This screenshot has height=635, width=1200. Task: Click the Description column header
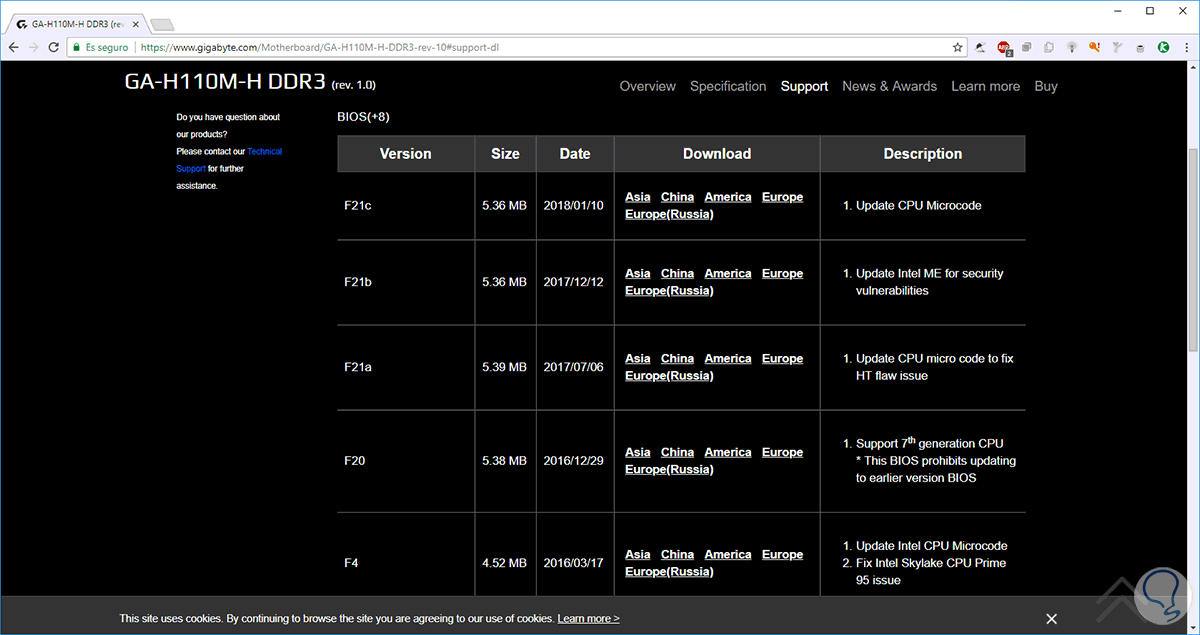(923, 154)
